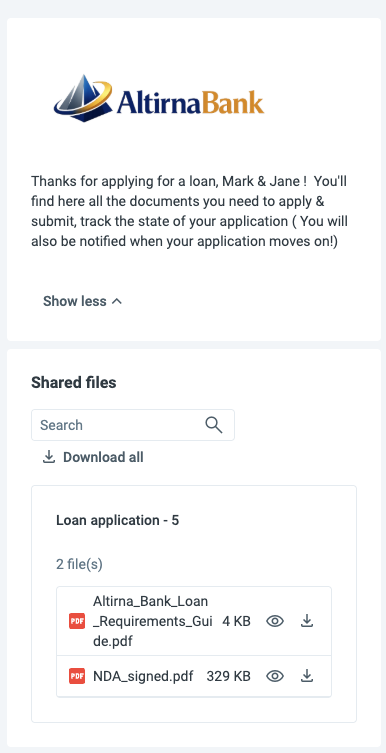Click the AltirnaBank logo

pyautogui.click(x=159, y=98)
